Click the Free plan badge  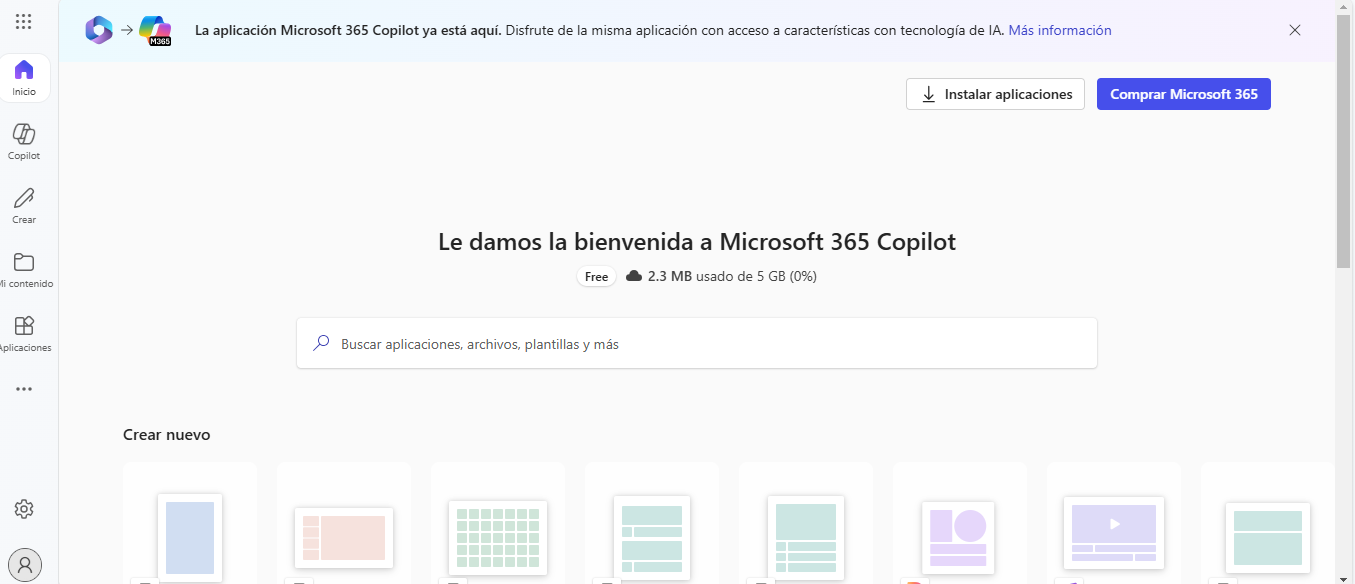(596, 277)
